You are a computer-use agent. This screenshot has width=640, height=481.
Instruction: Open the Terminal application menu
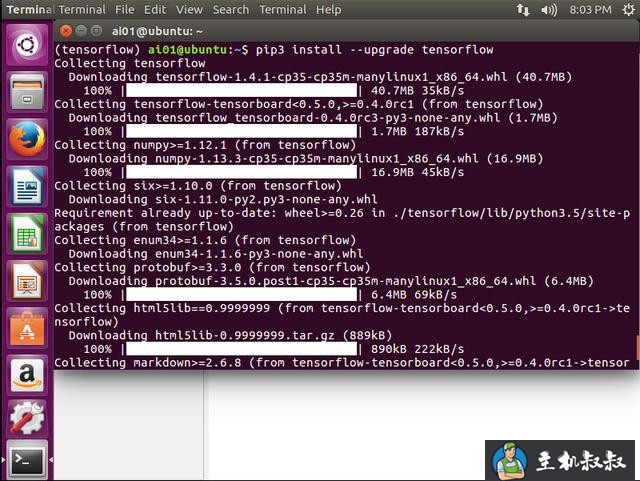82,10
